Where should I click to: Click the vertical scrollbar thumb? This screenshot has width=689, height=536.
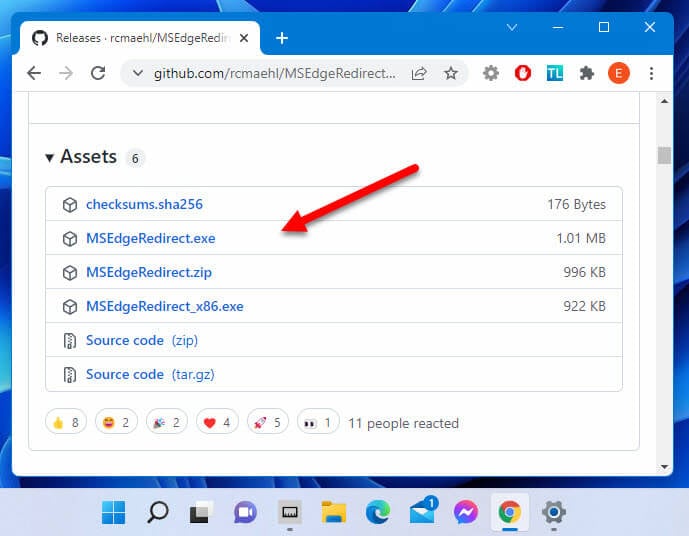point(664,155)
